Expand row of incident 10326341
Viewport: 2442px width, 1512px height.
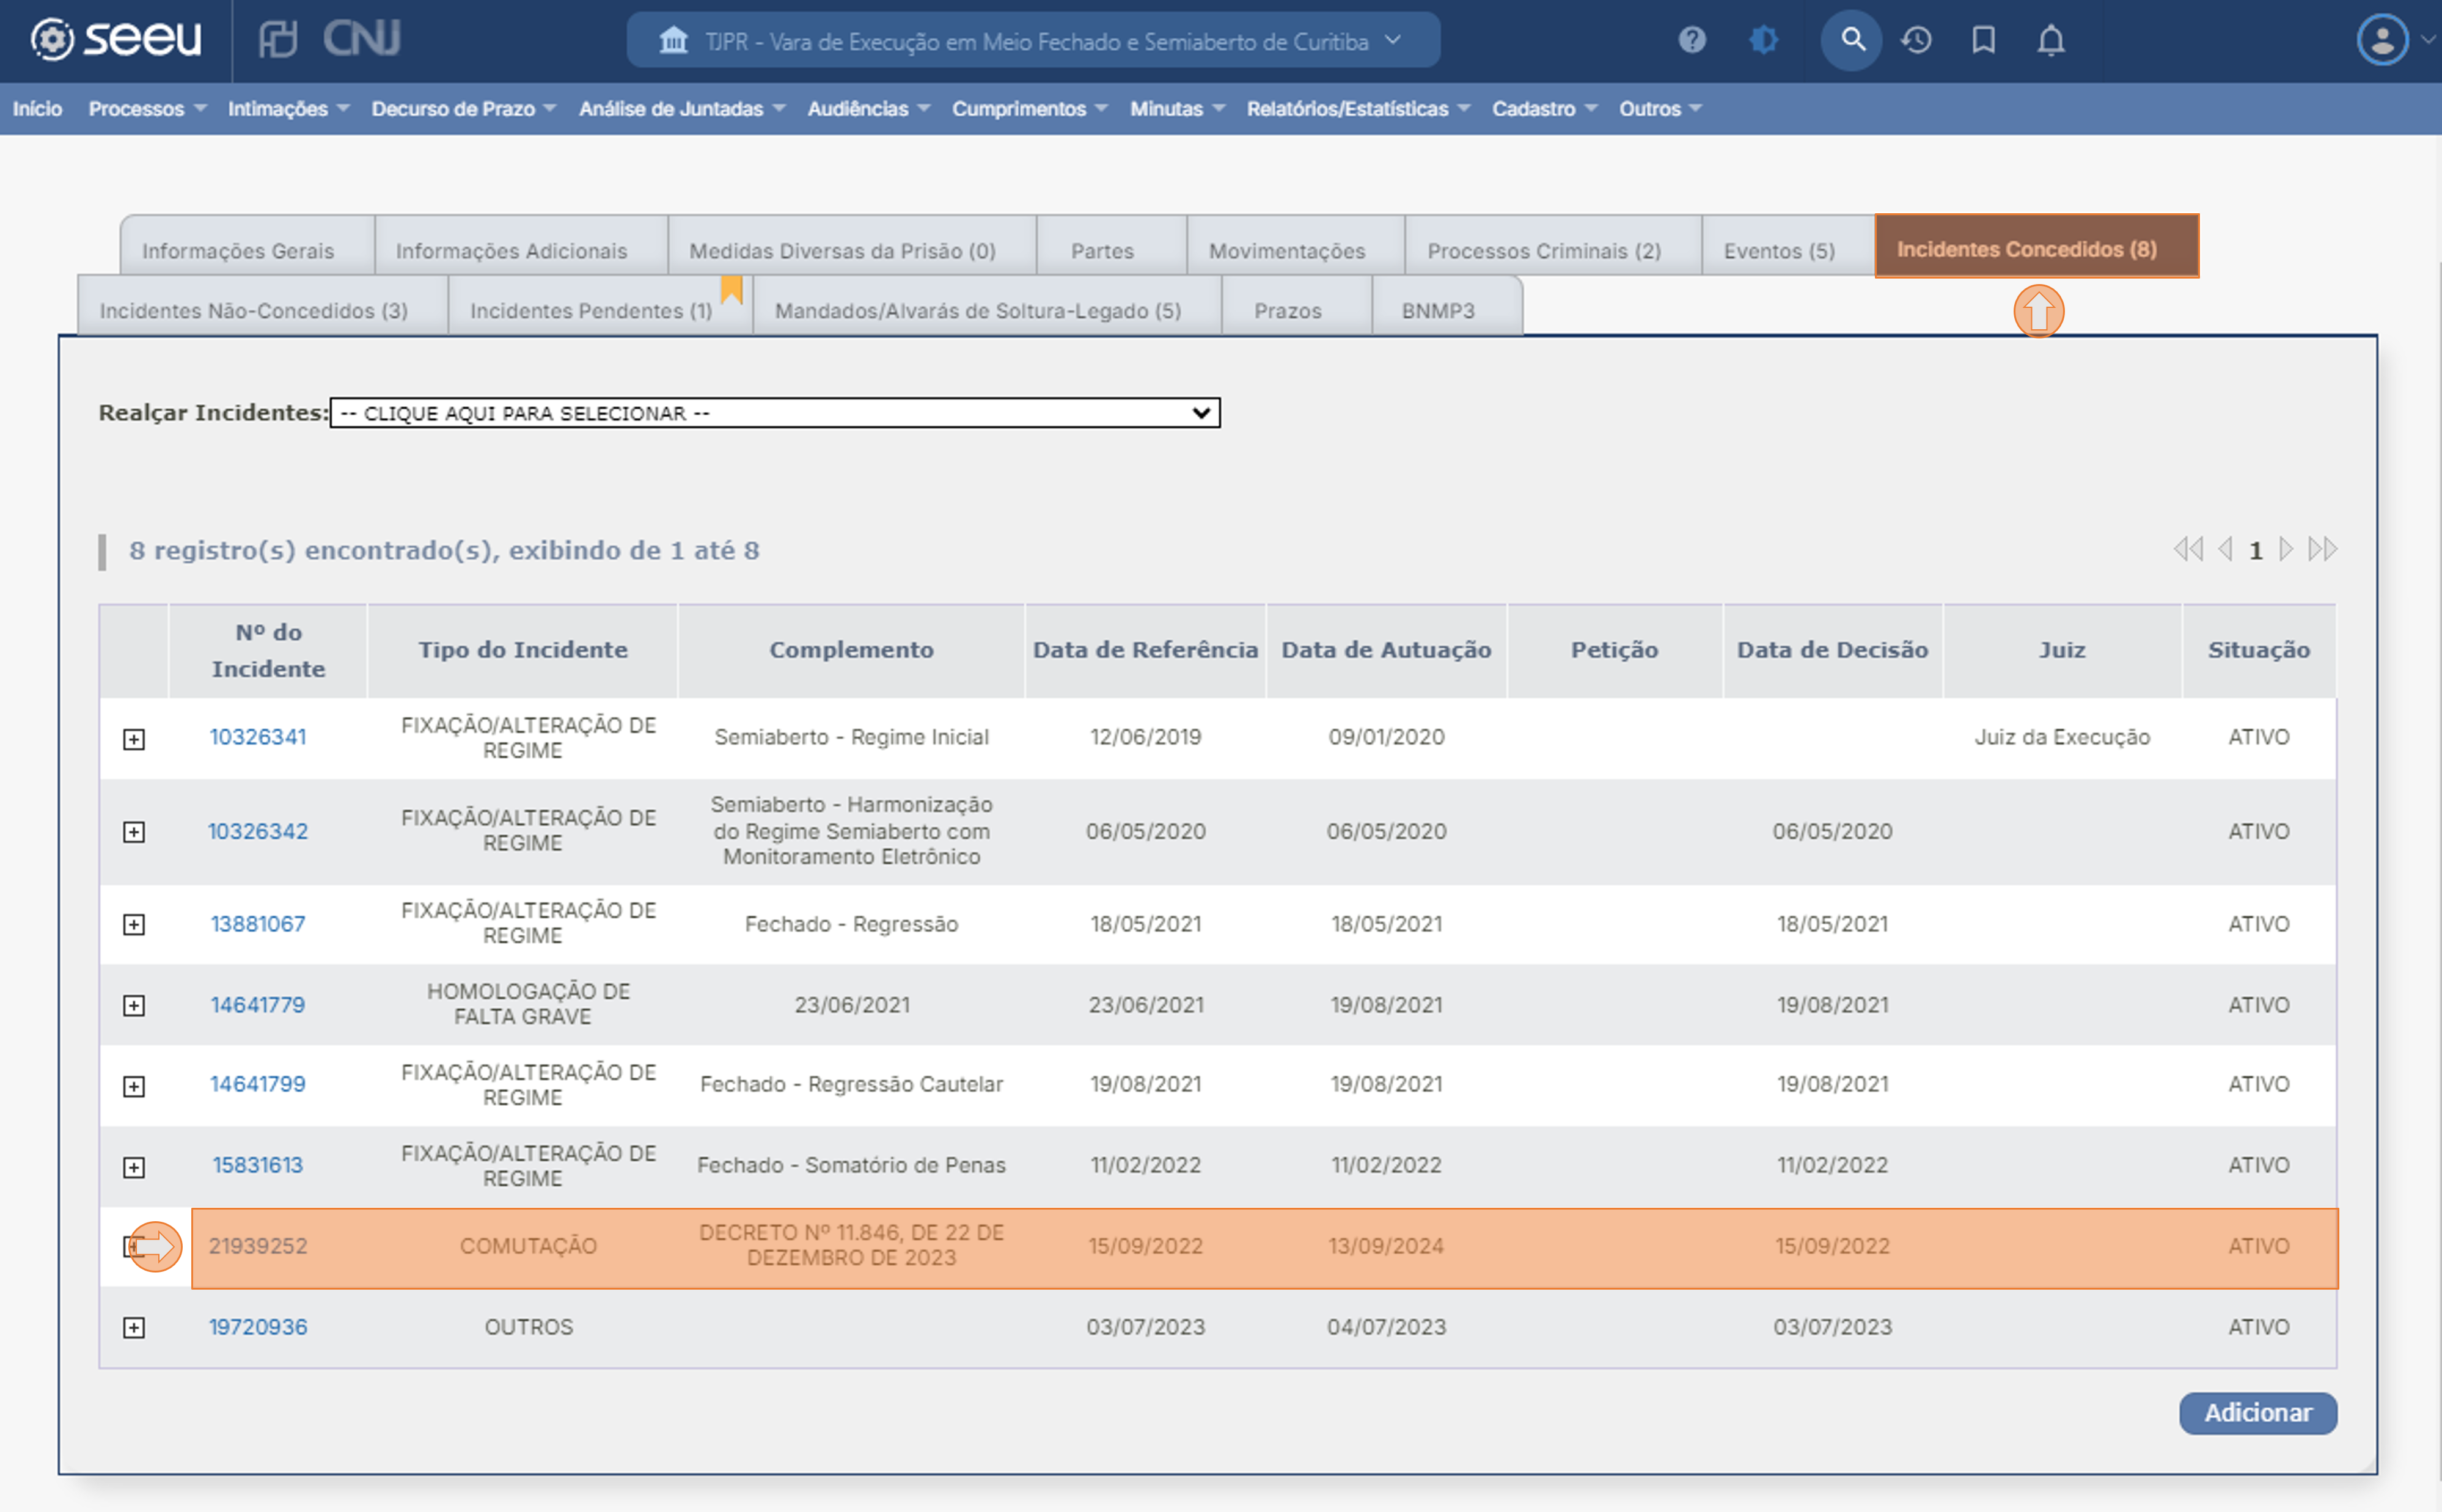point(134,739)
